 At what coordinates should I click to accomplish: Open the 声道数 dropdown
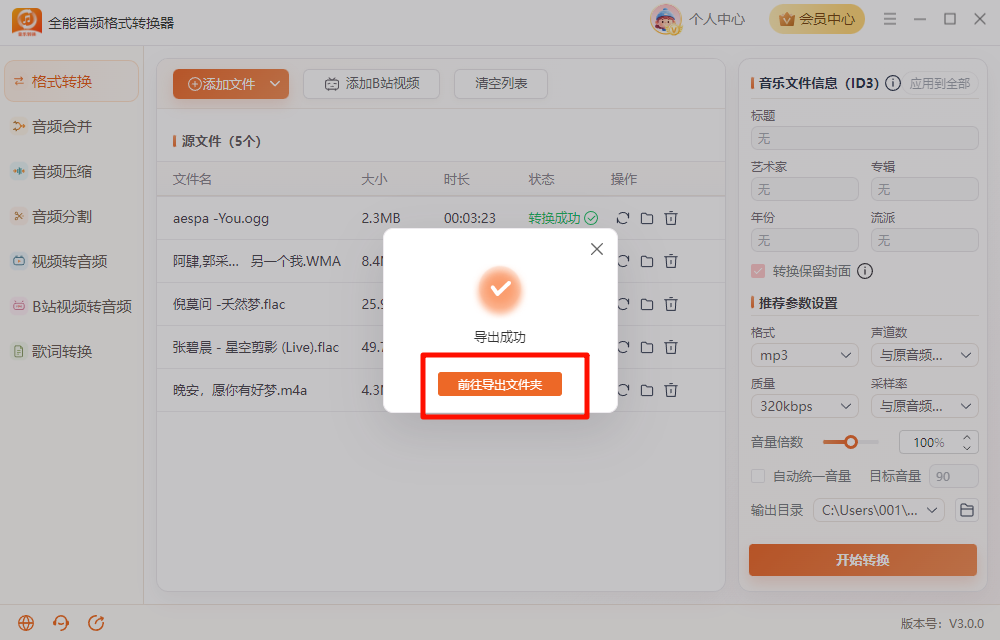[925, 355]
